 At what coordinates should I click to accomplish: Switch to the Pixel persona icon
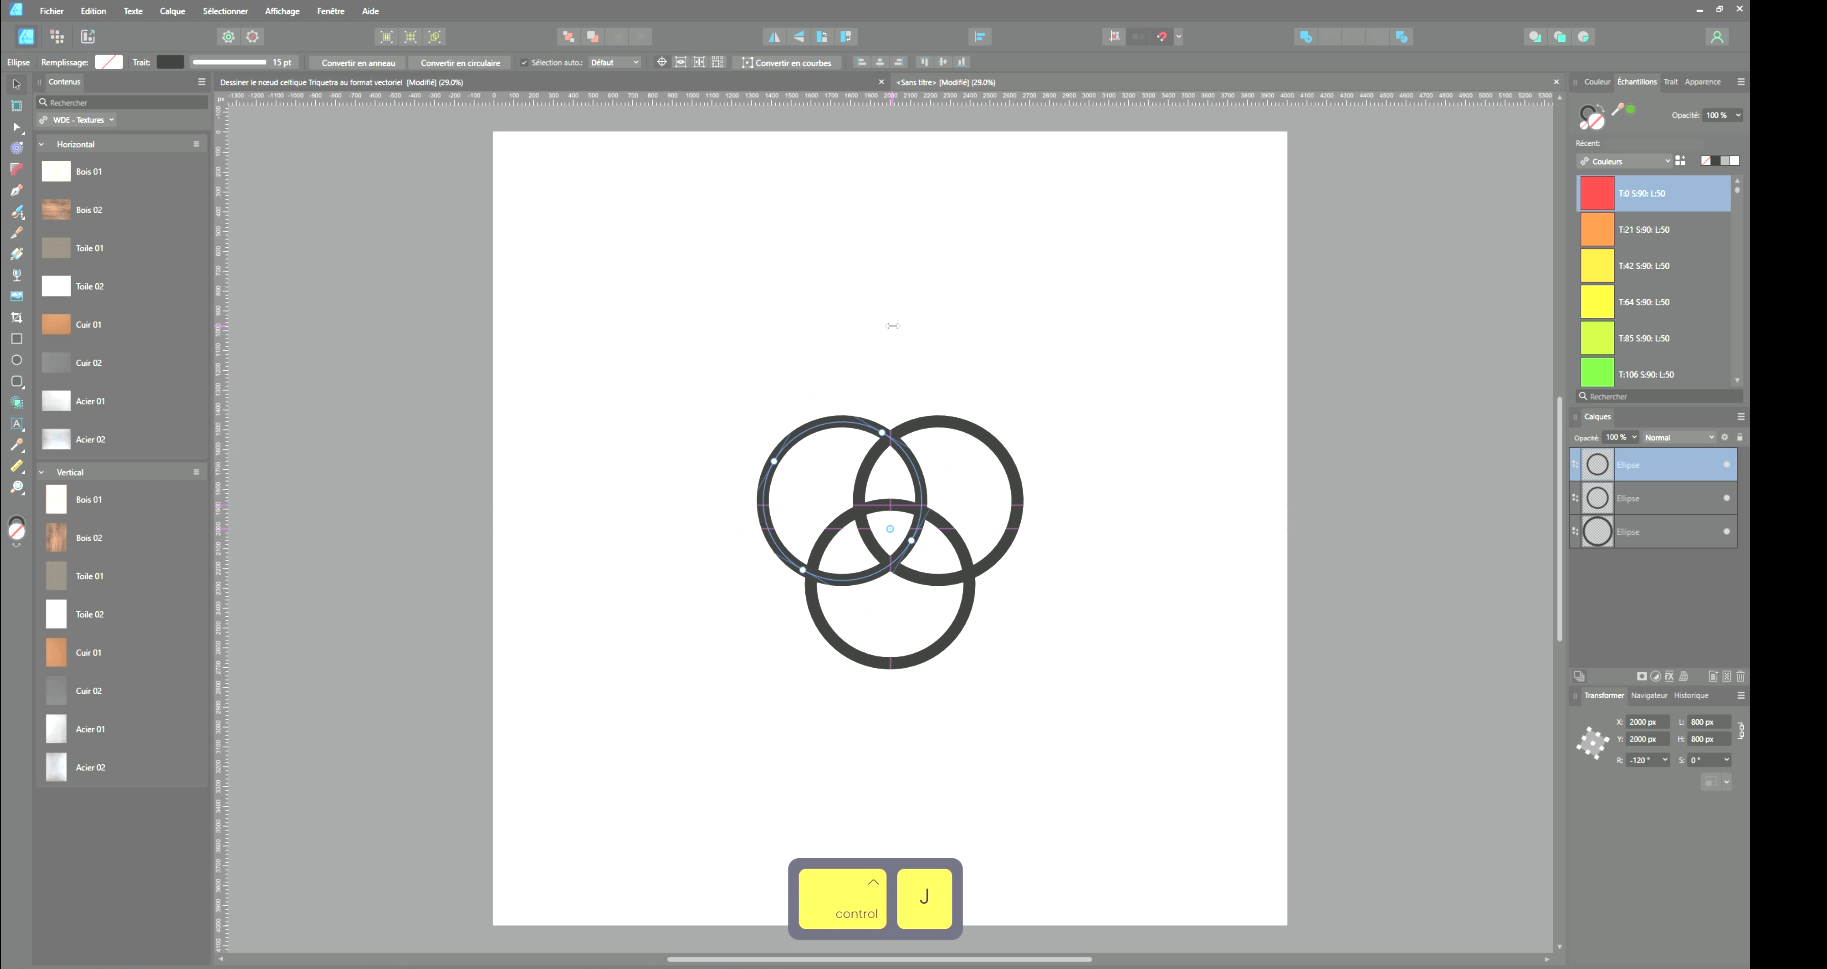57,37
